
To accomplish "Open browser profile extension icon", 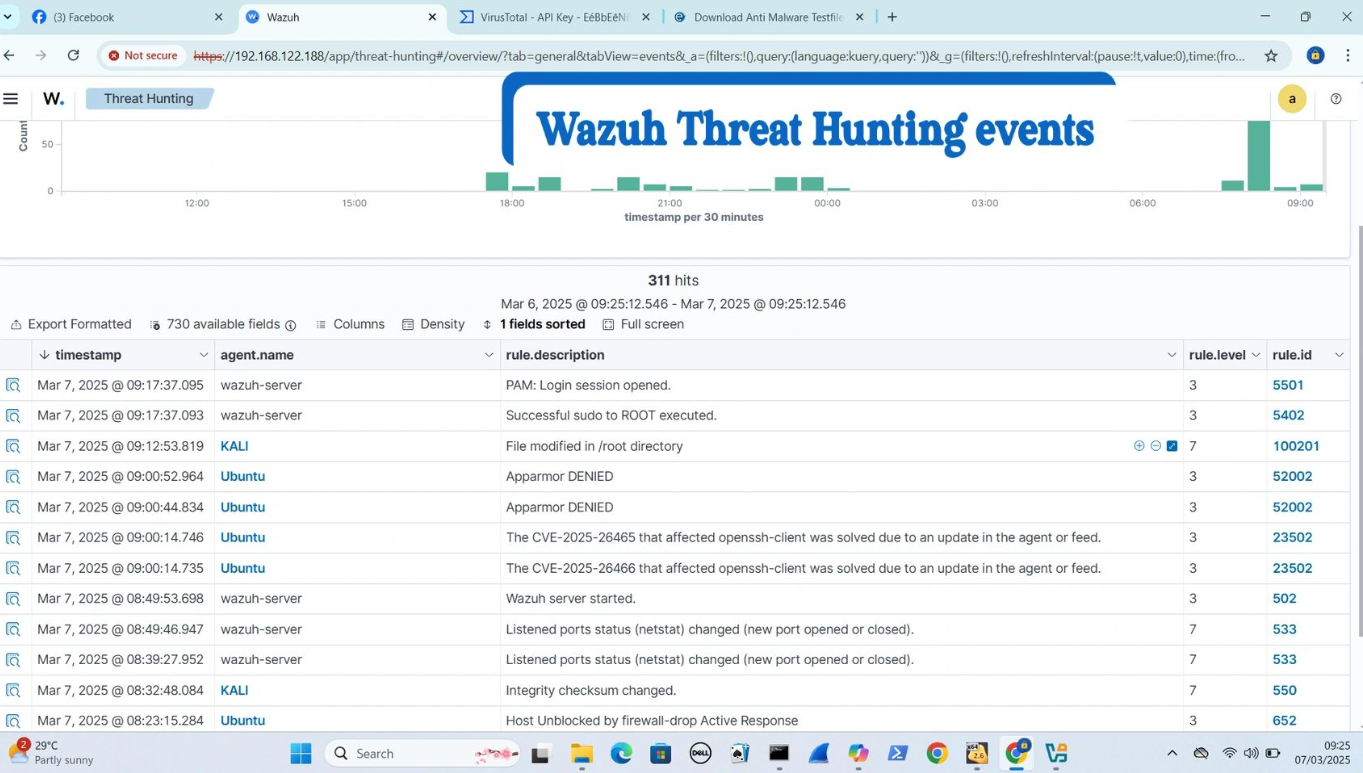I will point(1316,56).
